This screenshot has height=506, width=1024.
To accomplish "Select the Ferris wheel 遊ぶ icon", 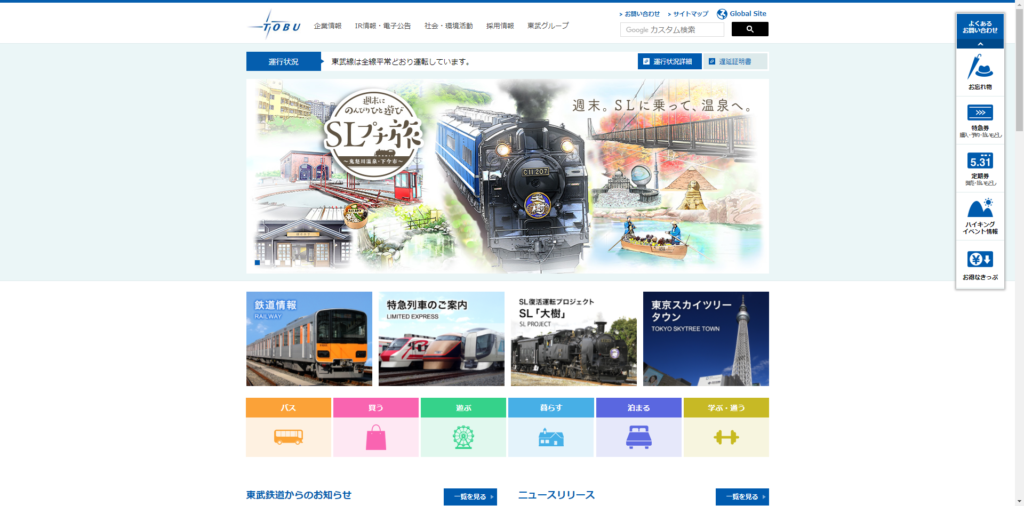I will 463,437.
